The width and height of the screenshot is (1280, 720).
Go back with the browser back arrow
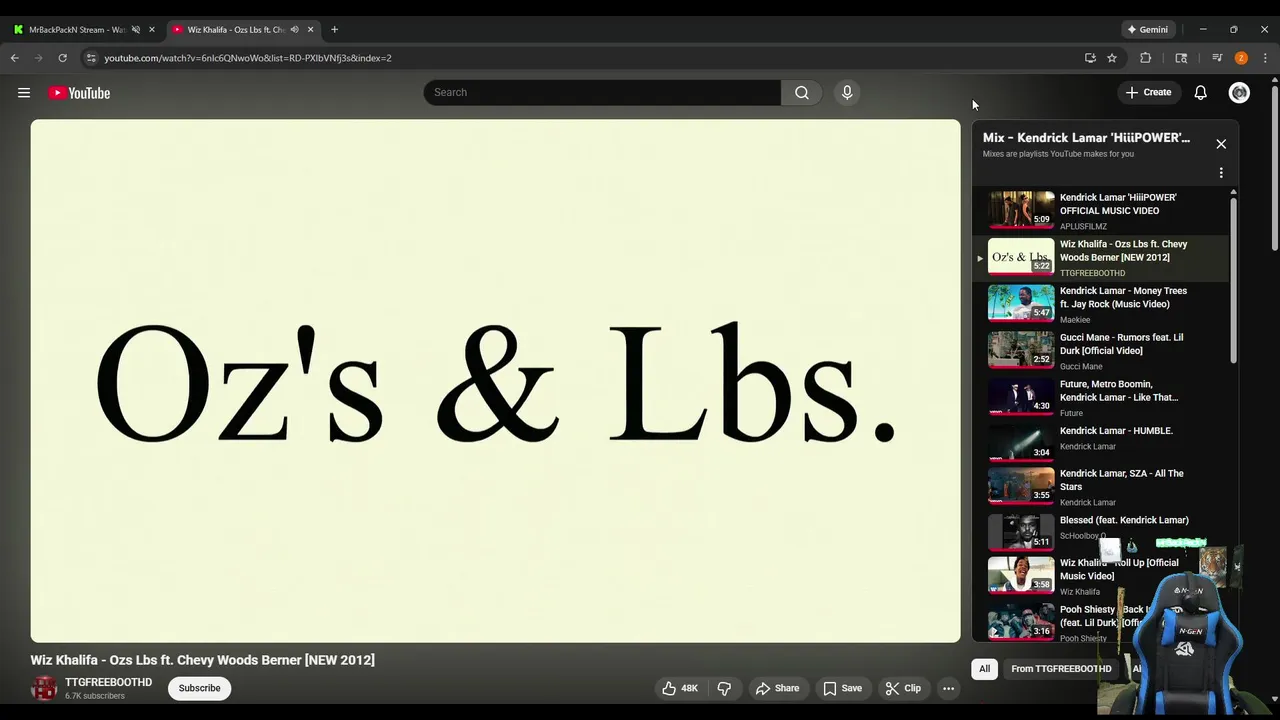click(15, 58)
